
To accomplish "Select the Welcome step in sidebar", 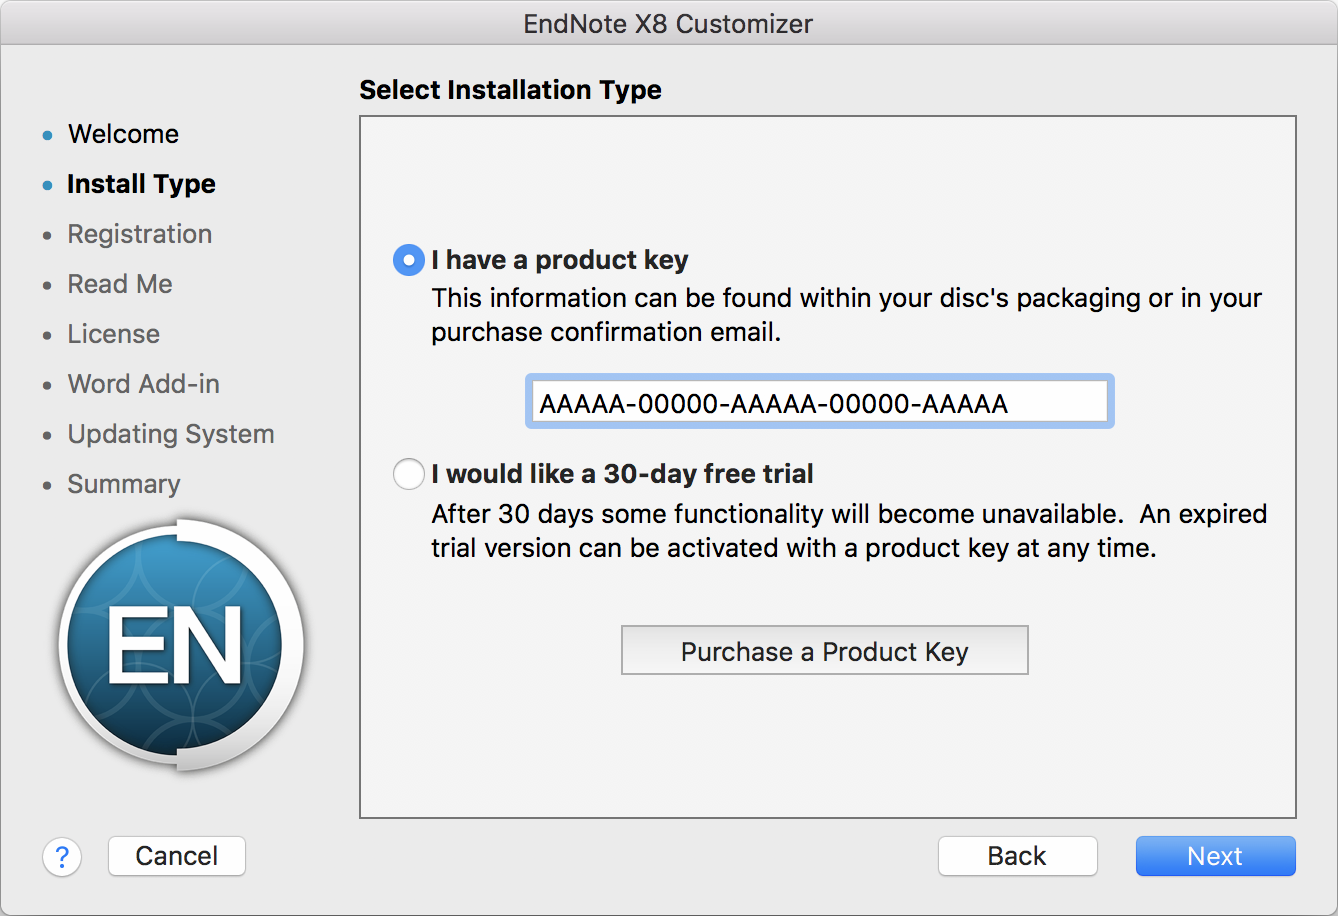I will point(123,134).
